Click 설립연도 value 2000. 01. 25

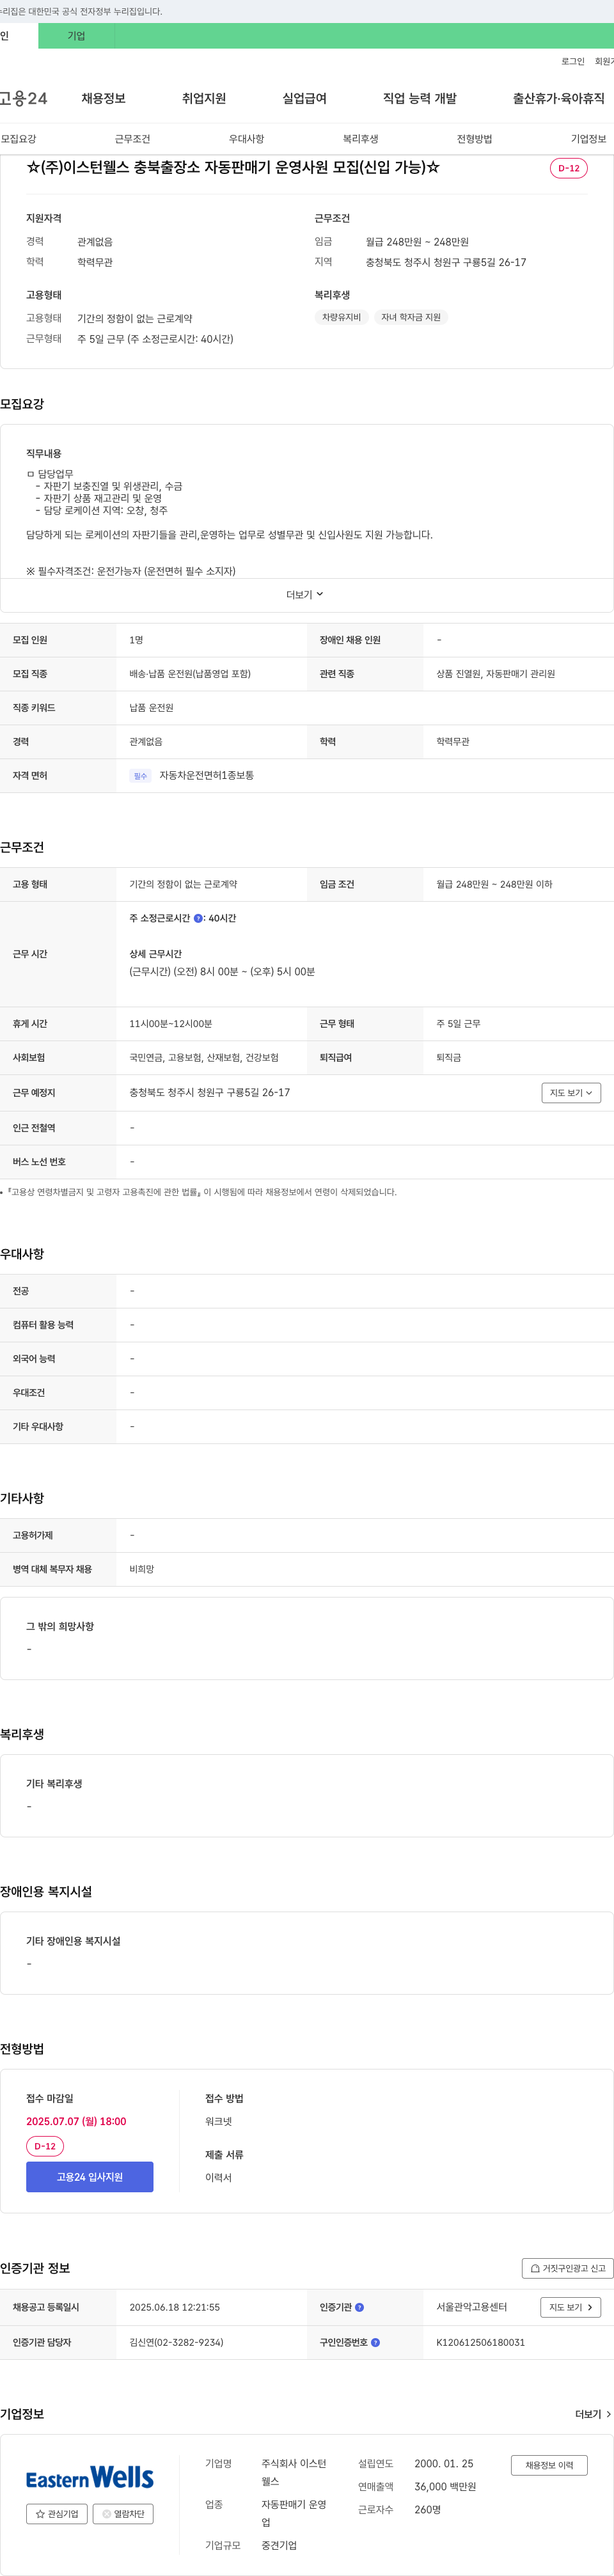coord(444,2463)
